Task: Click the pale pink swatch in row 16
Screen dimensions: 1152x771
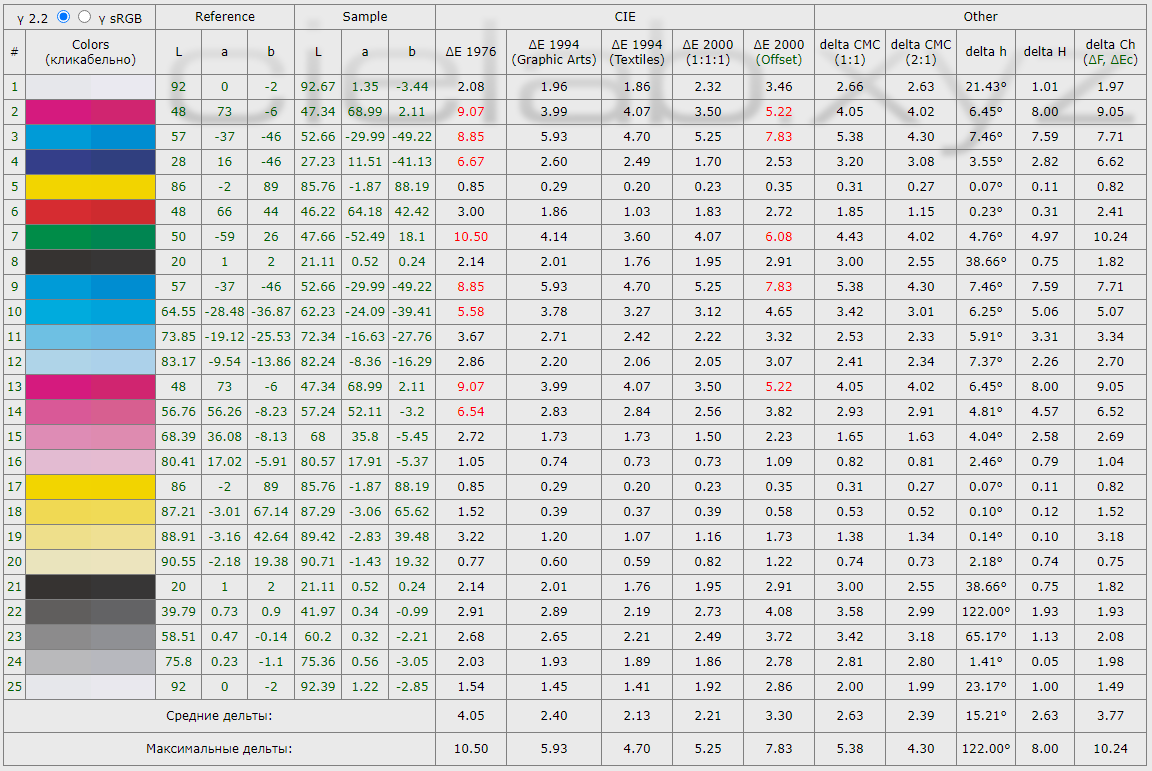Action: coord(90,462)
